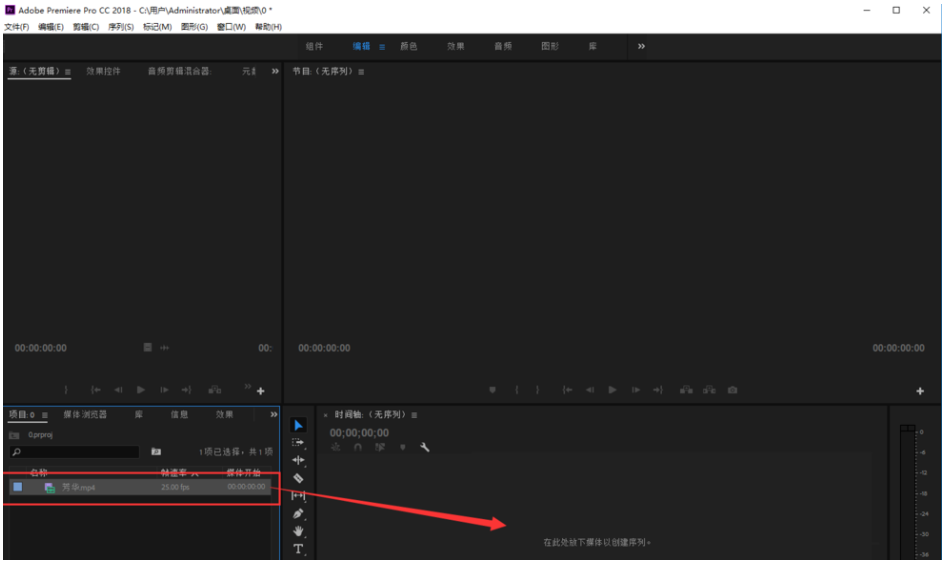Viewport: 943px width, 563px height.
Task: Expand workspace overflow chevrons after 库
Action: point(641,46)
